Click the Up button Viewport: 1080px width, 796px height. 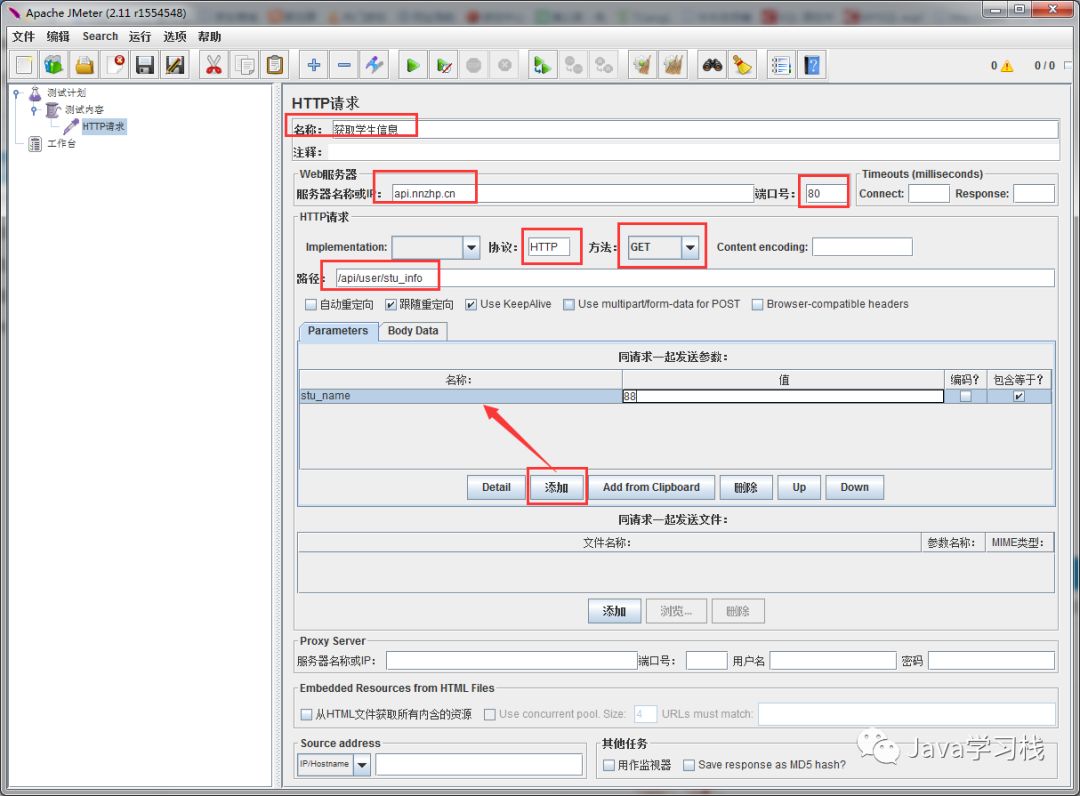pos(799,488)
